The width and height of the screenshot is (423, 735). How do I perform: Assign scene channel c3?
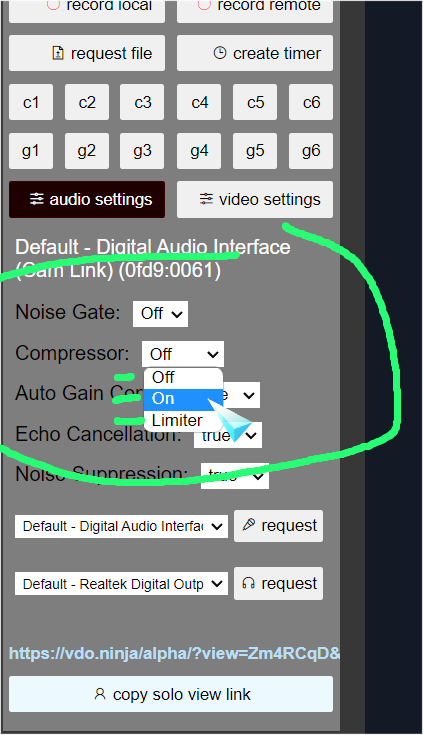click(142, 102)
